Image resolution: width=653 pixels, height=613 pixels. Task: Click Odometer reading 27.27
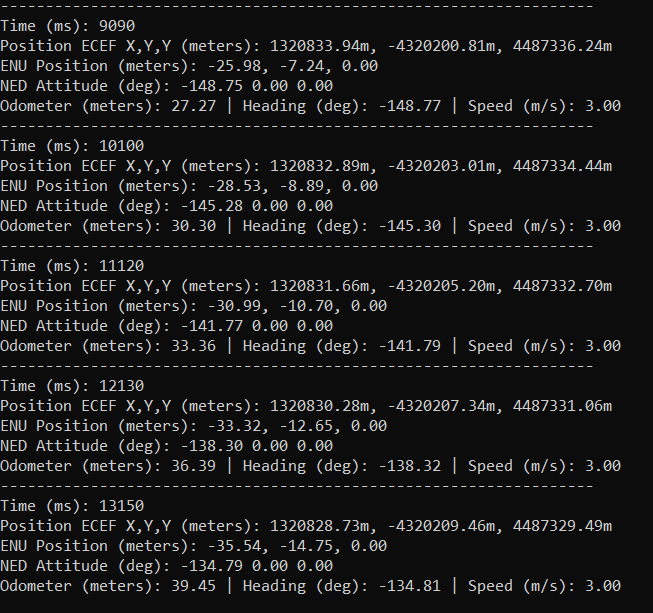tap(194, 106)
